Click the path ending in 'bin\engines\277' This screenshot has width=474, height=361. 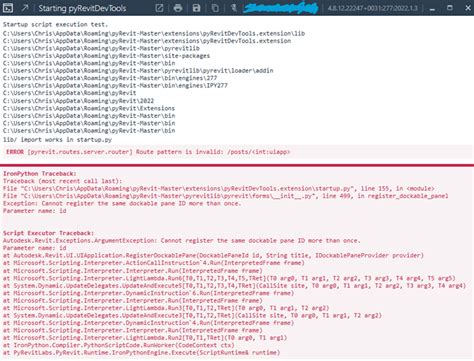(110, 78)
